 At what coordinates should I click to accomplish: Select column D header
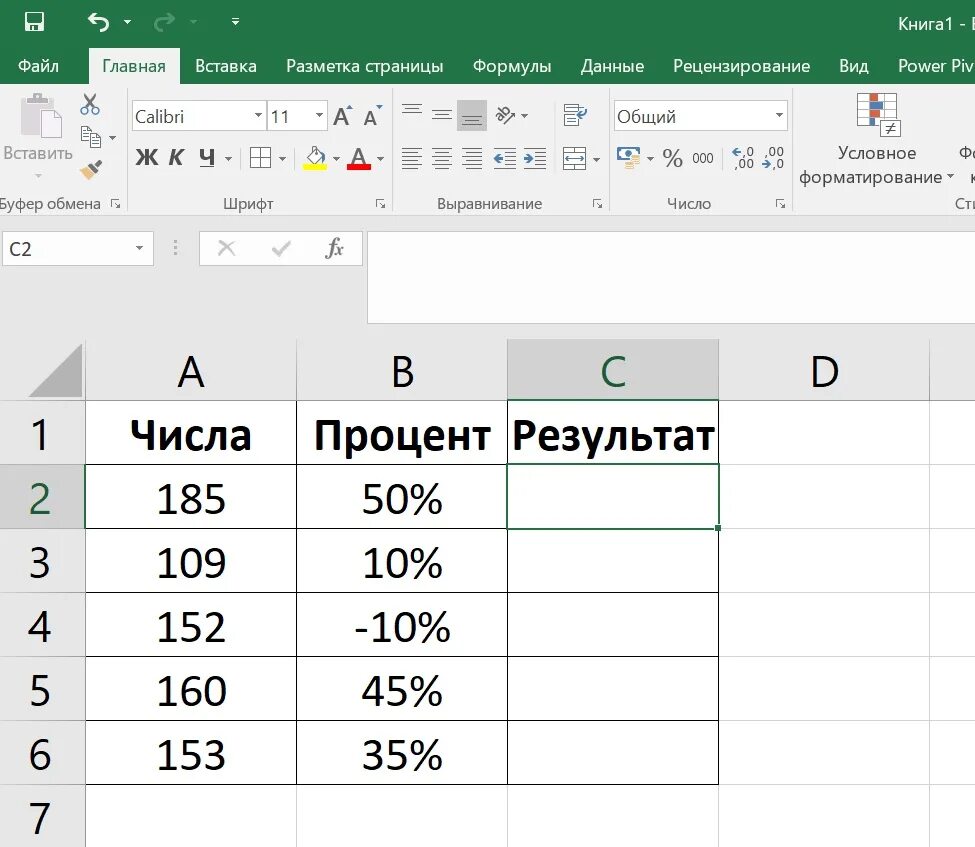point(824,371)
